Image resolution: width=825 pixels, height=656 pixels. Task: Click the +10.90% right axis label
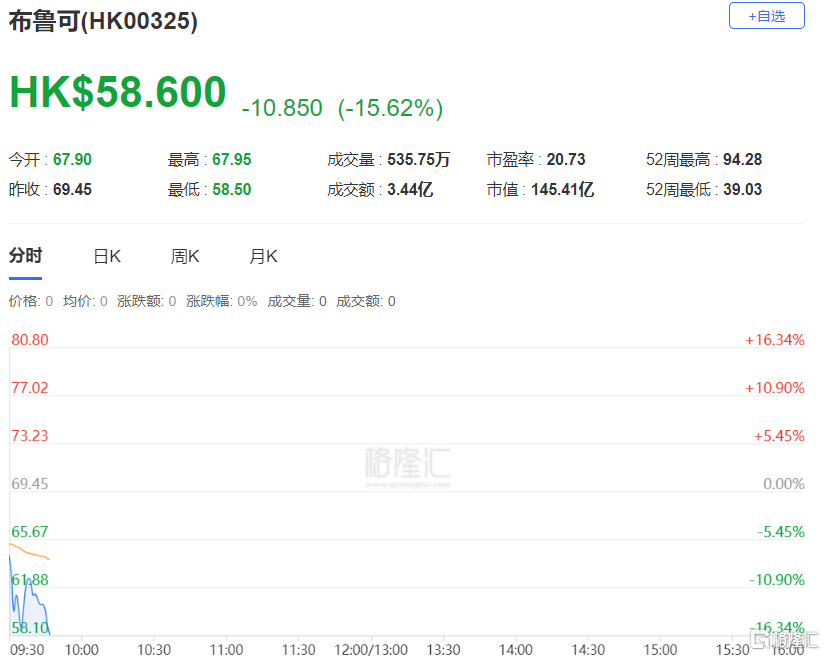click(774, 388)
